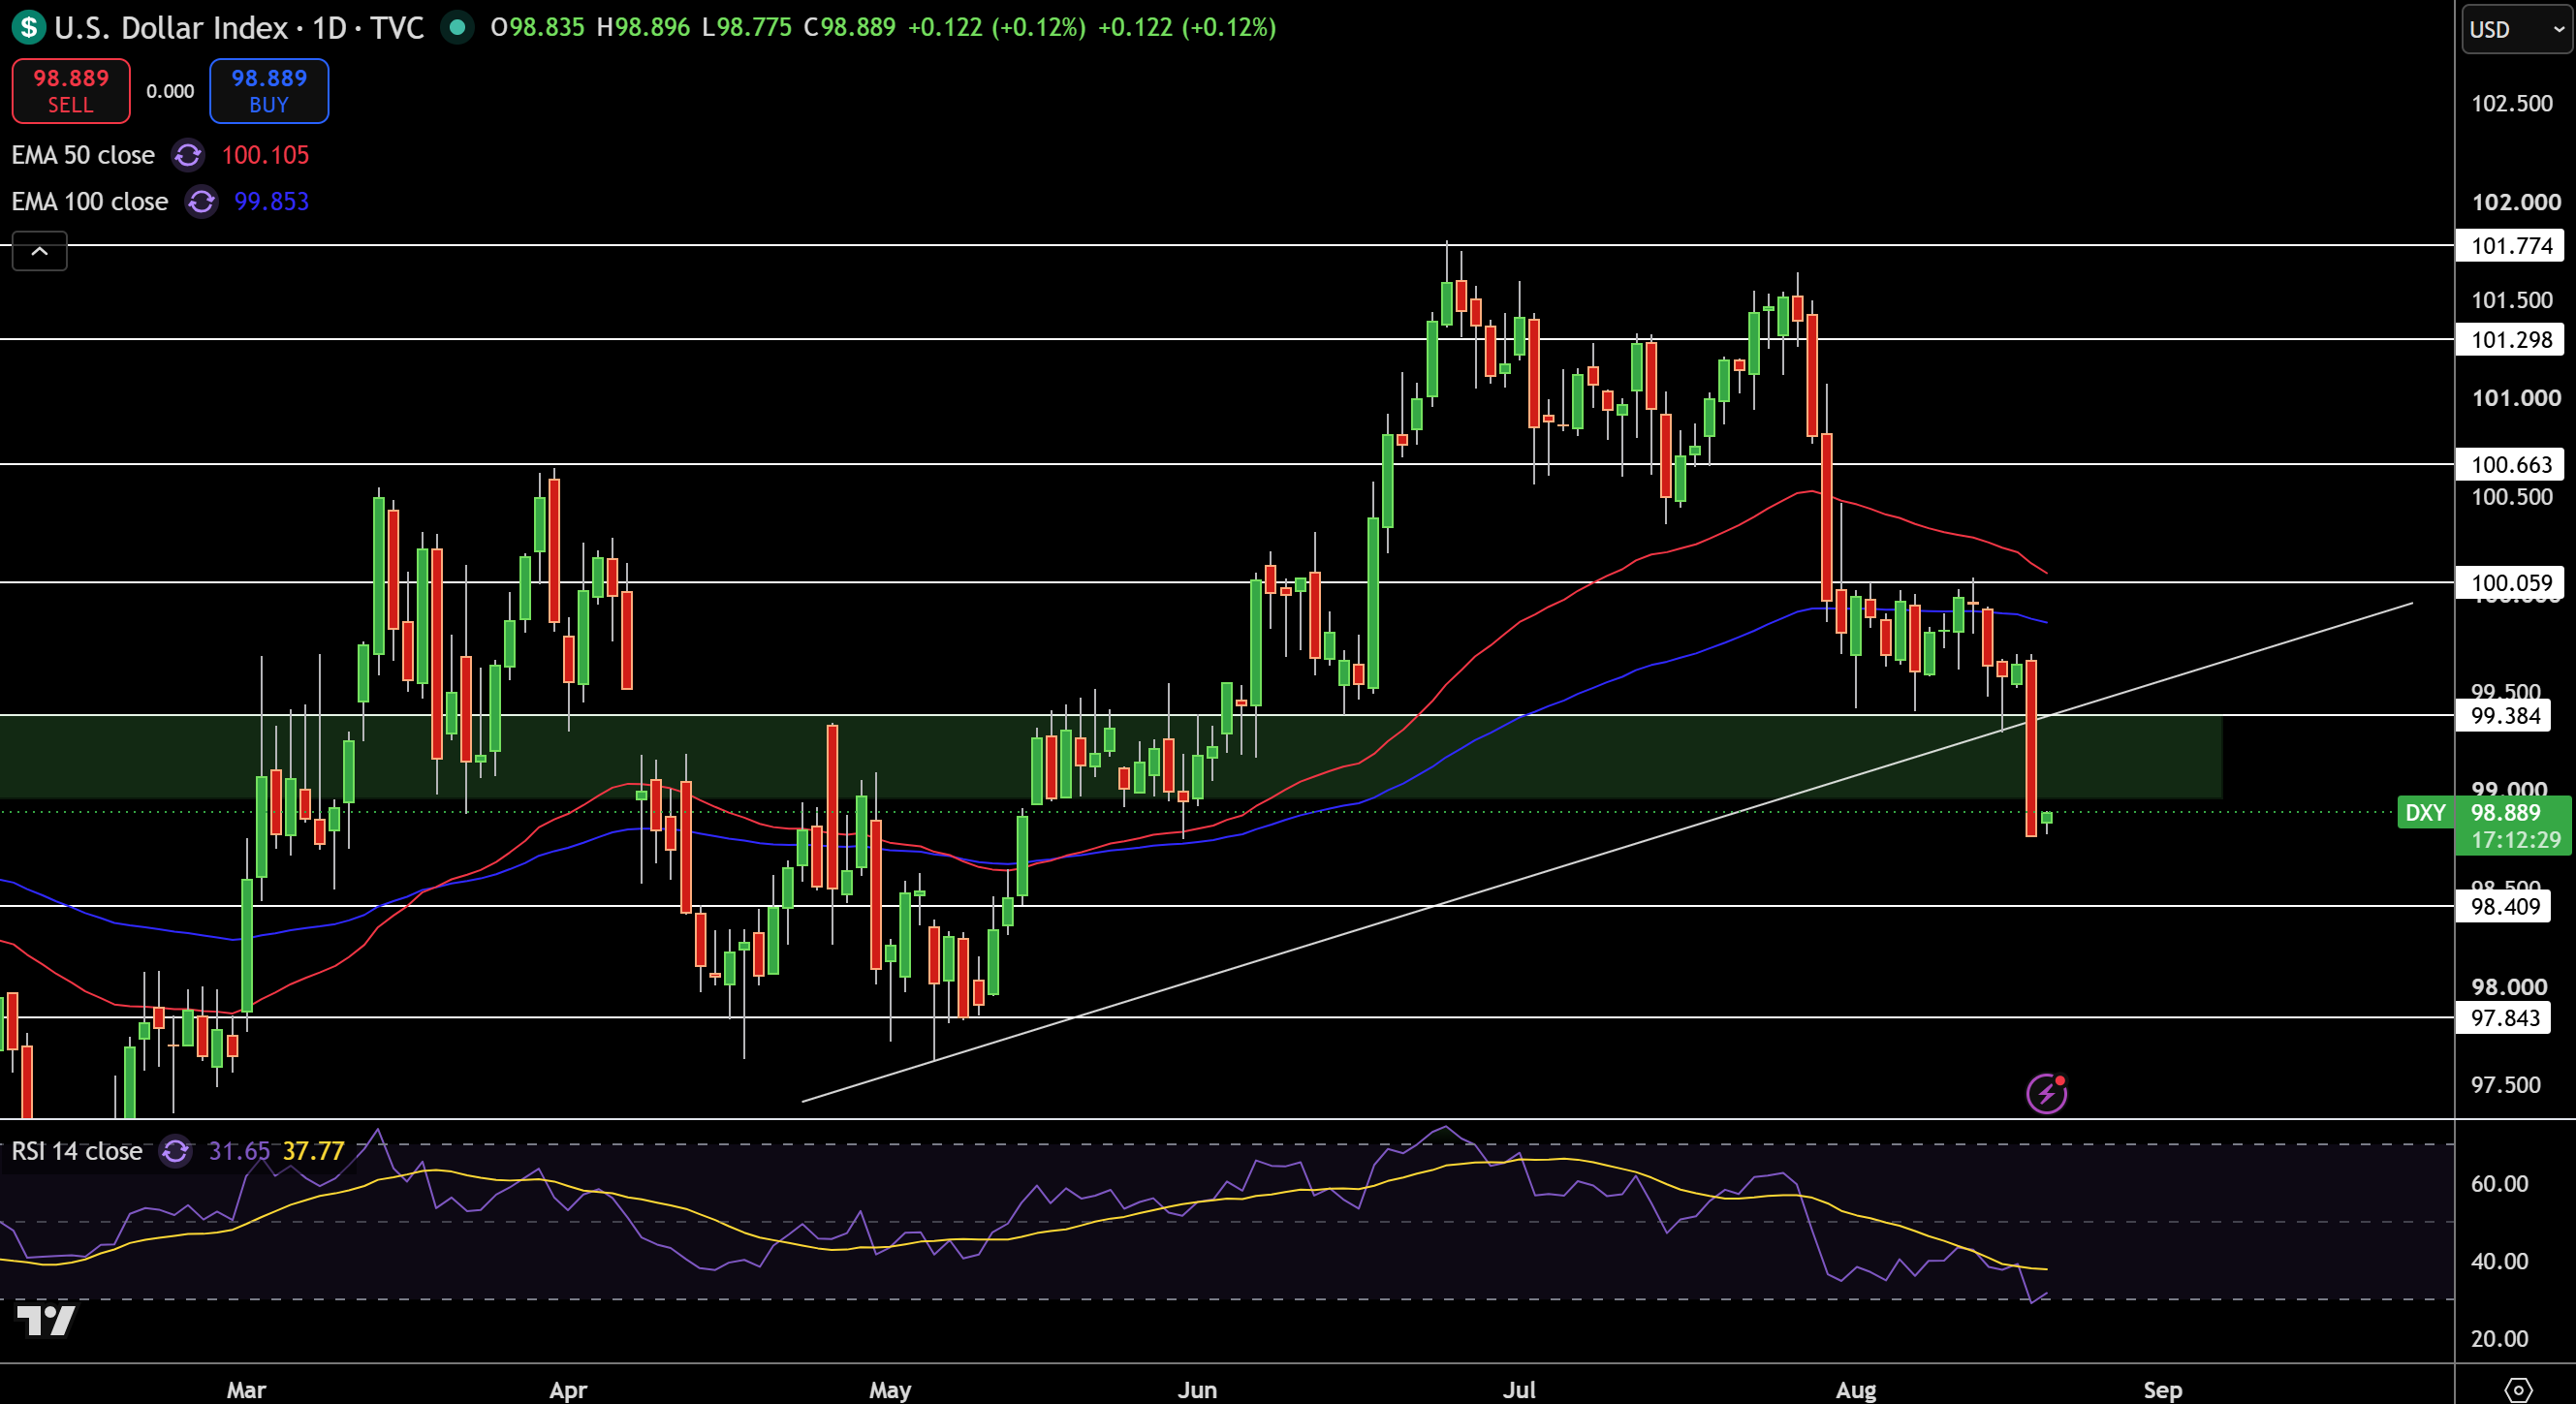Click the Sep label on time axis
The width and height of the screenshot is (2576, 1404).
click(2162, 1390)
